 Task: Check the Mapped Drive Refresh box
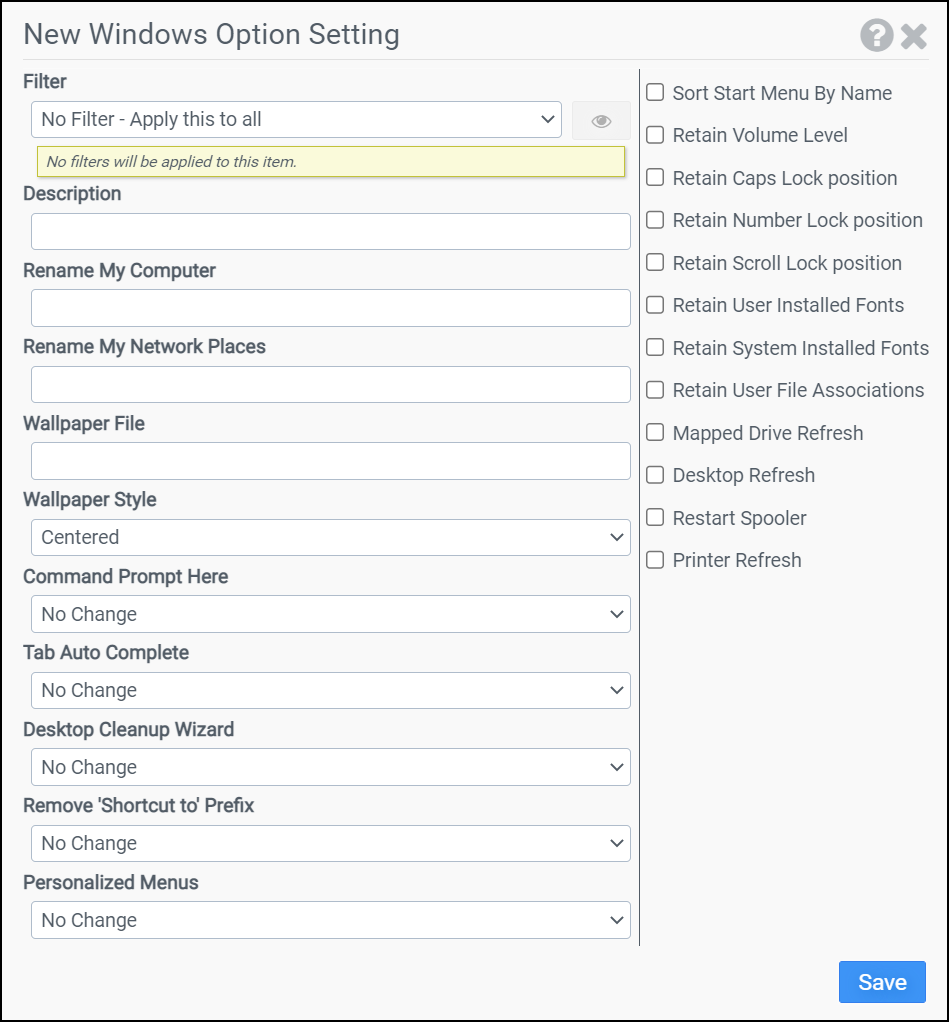(x=656, y=433)
